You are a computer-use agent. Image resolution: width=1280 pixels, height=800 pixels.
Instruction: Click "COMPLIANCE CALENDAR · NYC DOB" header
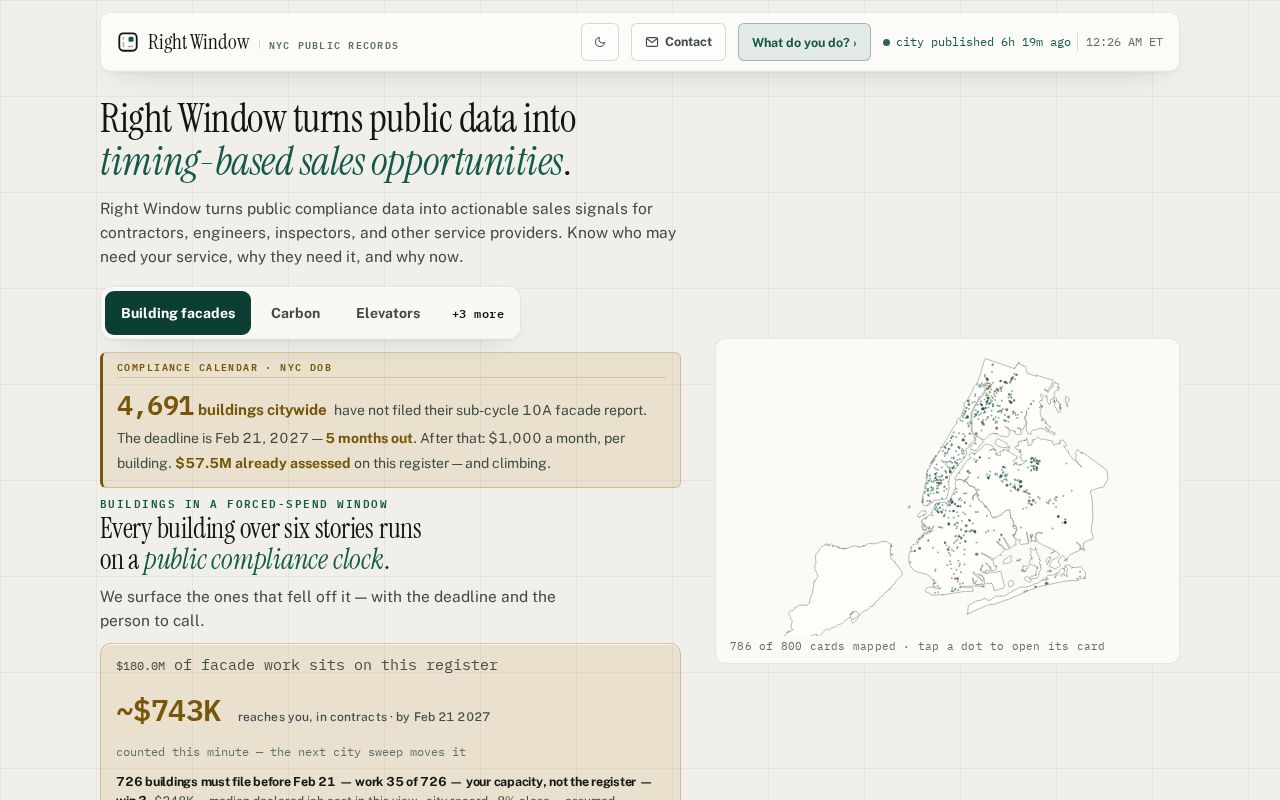pyautogui.click(x=224, y=368)
